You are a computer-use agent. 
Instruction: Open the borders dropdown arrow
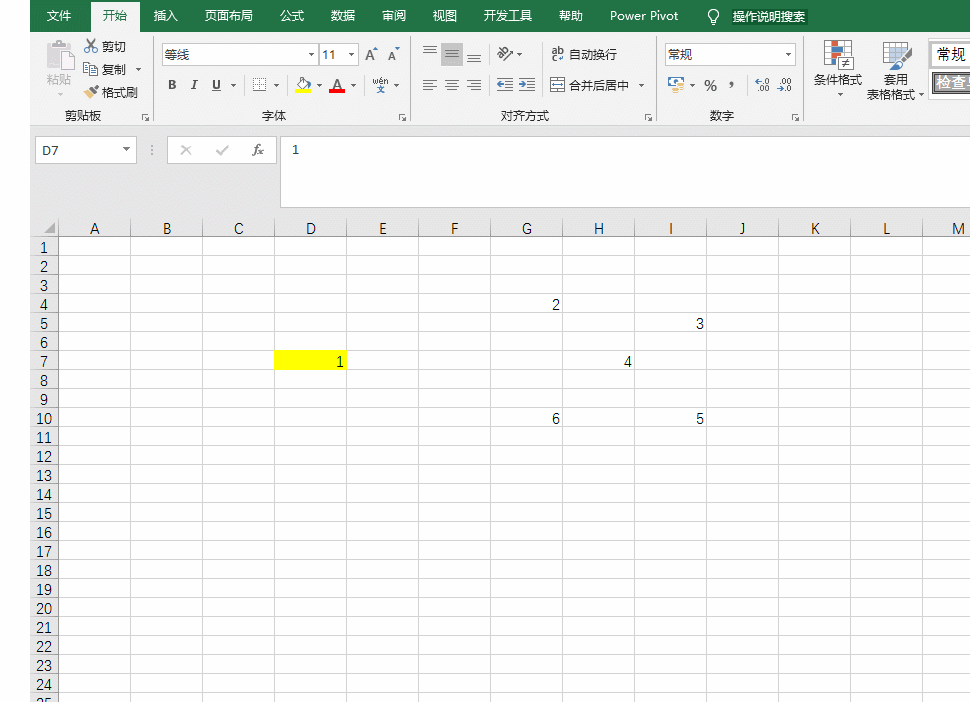[x=277, y=85]
